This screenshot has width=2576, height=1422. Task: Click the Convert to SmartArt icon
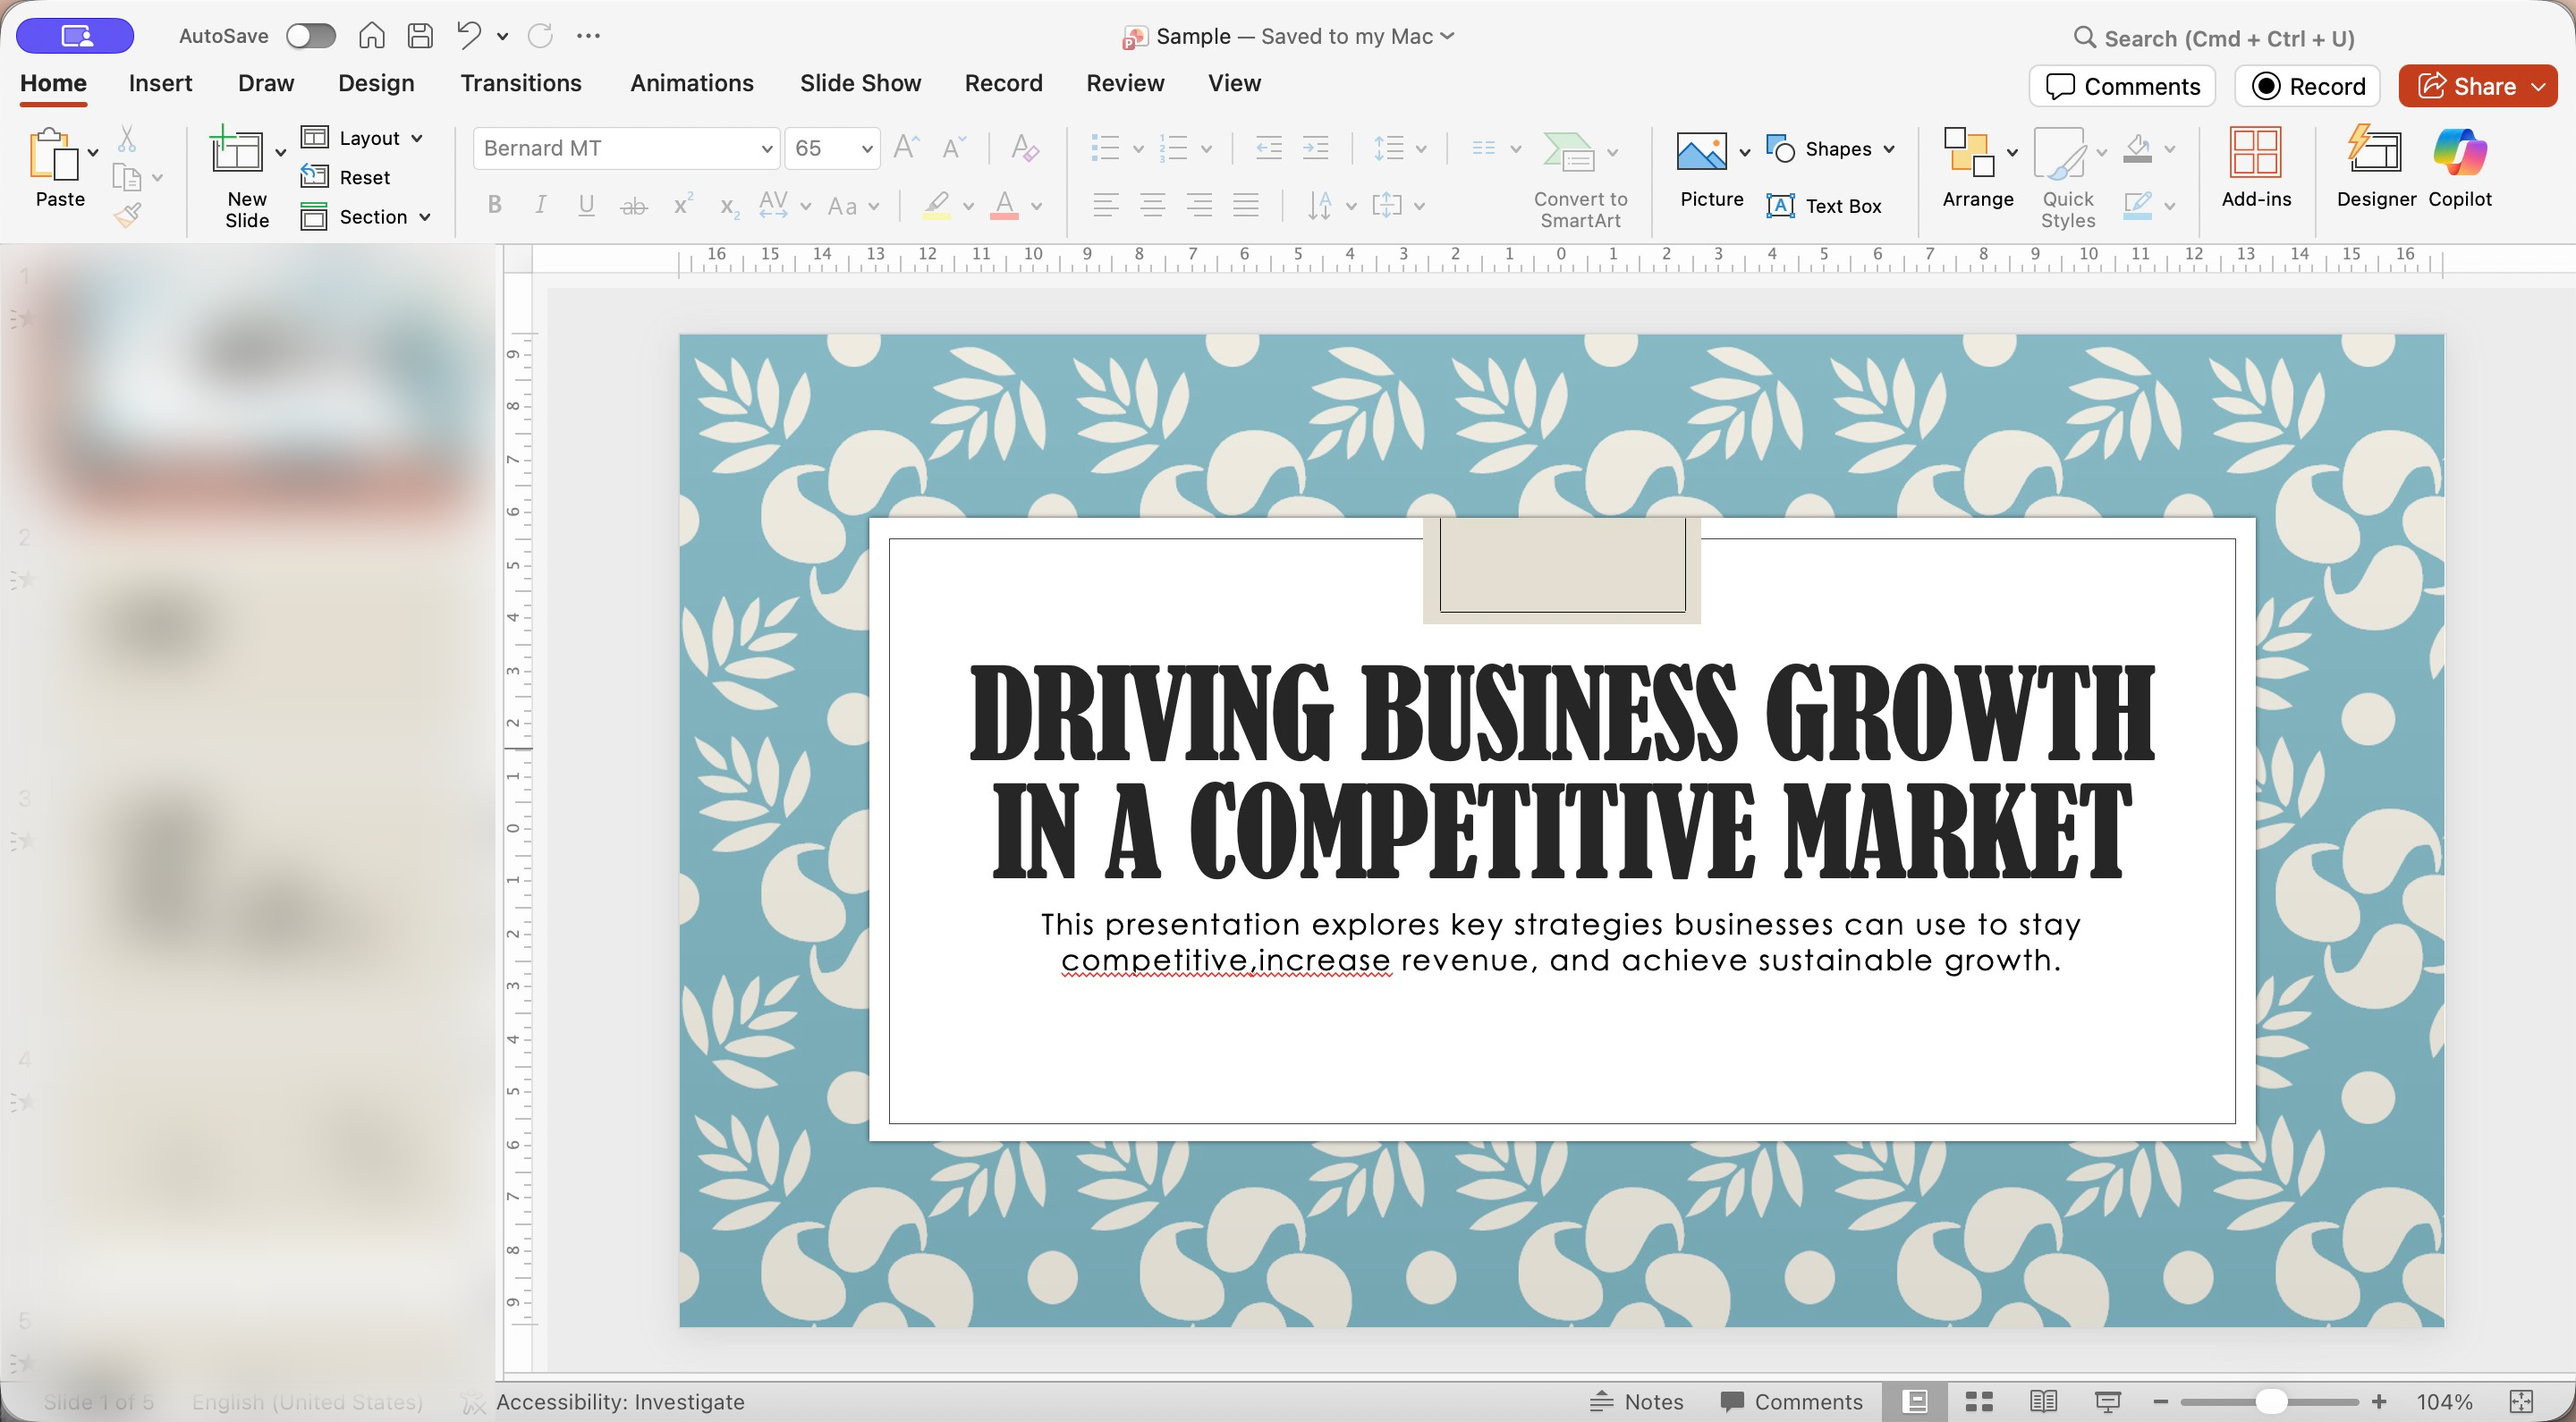click(1568, 153)
